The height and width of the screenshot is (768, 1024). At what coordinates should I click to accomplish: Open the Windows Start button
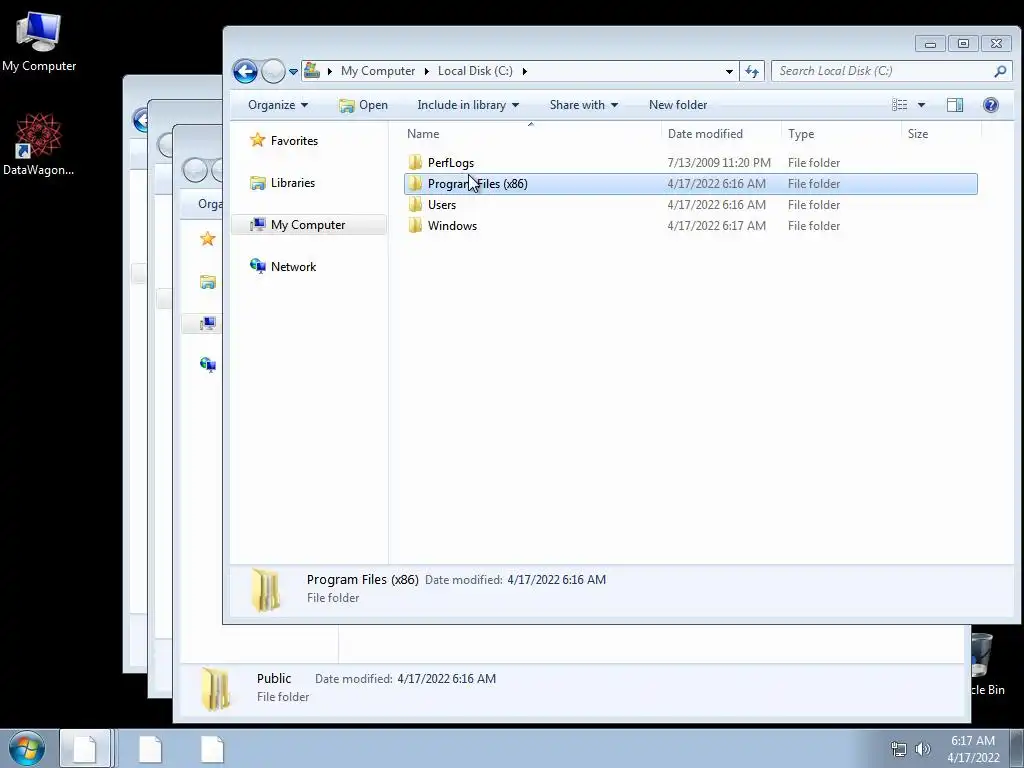(x=26, y=748)
